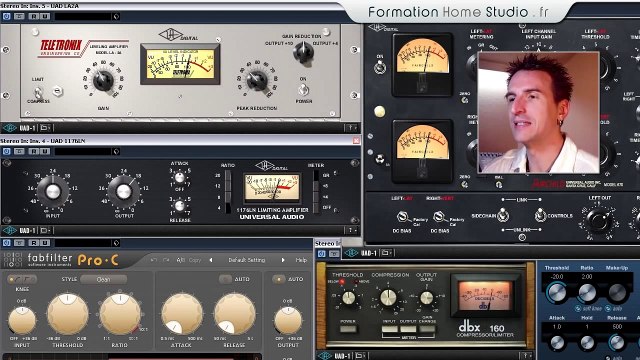Select the GR meter button on 1176LN
Image resolution: width=640 pixels, height=360 pixels.
(316, 176)
